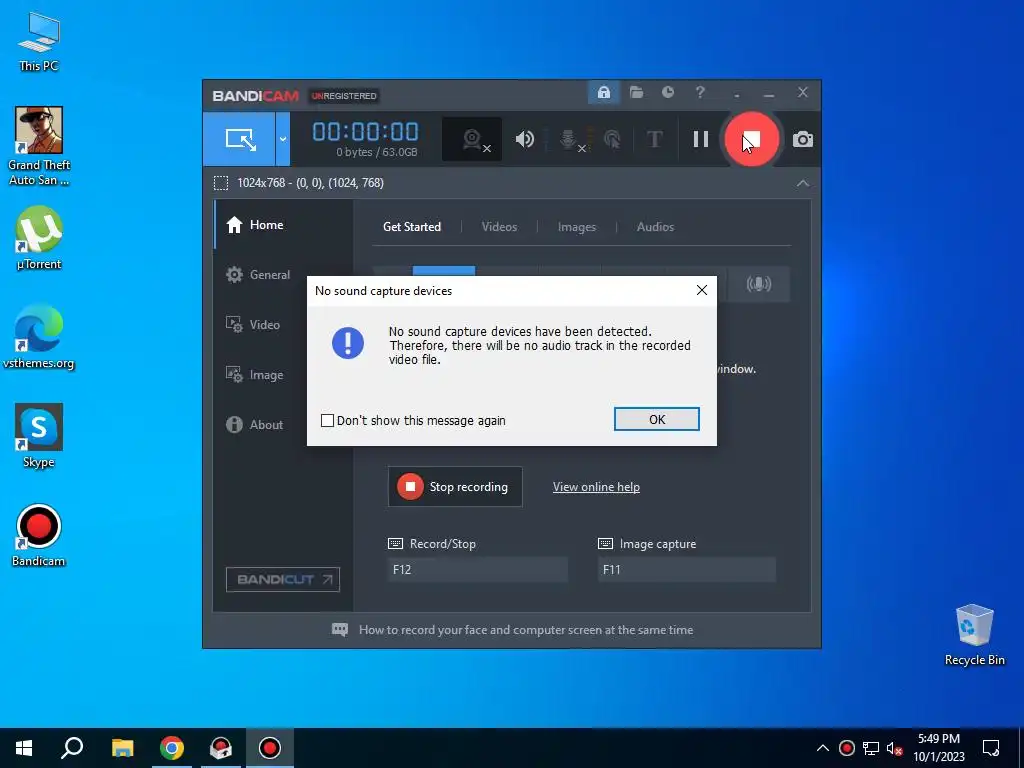
Task: Switch to Audios tab
Action: click(655, 227)
